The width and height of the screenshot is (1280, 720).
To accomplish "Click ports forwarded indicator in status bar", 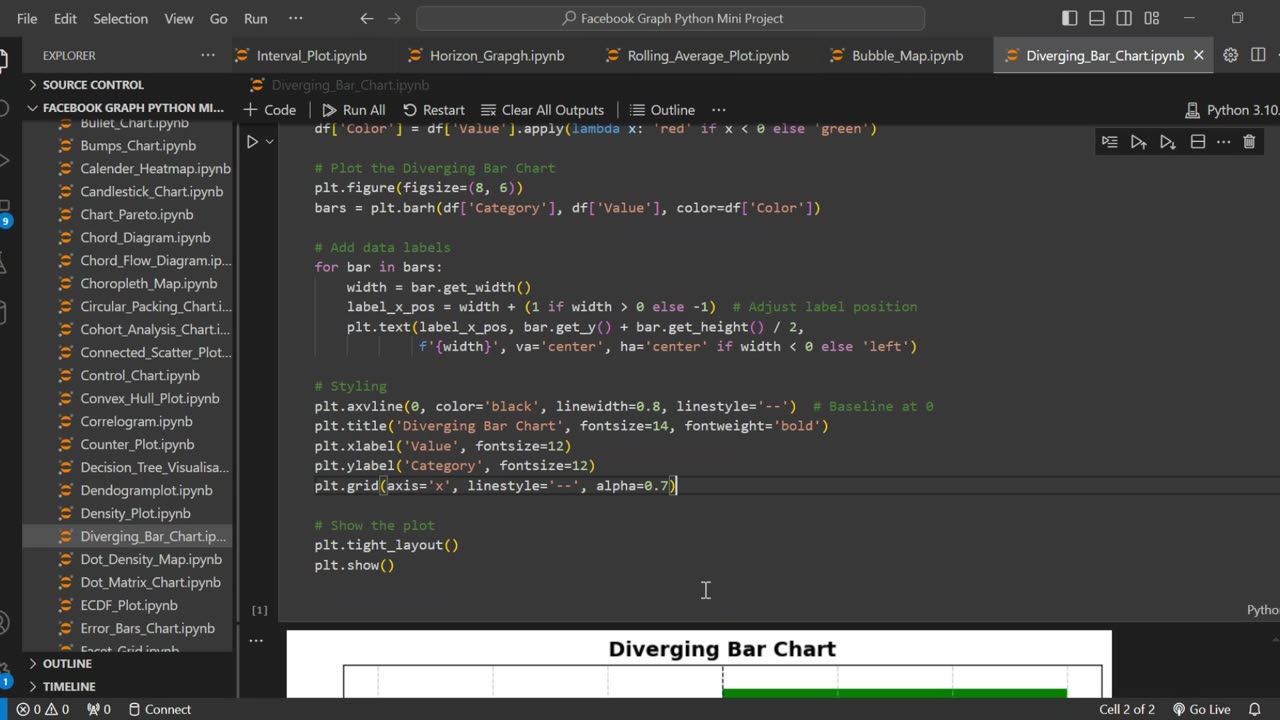I will click(99, 710).
